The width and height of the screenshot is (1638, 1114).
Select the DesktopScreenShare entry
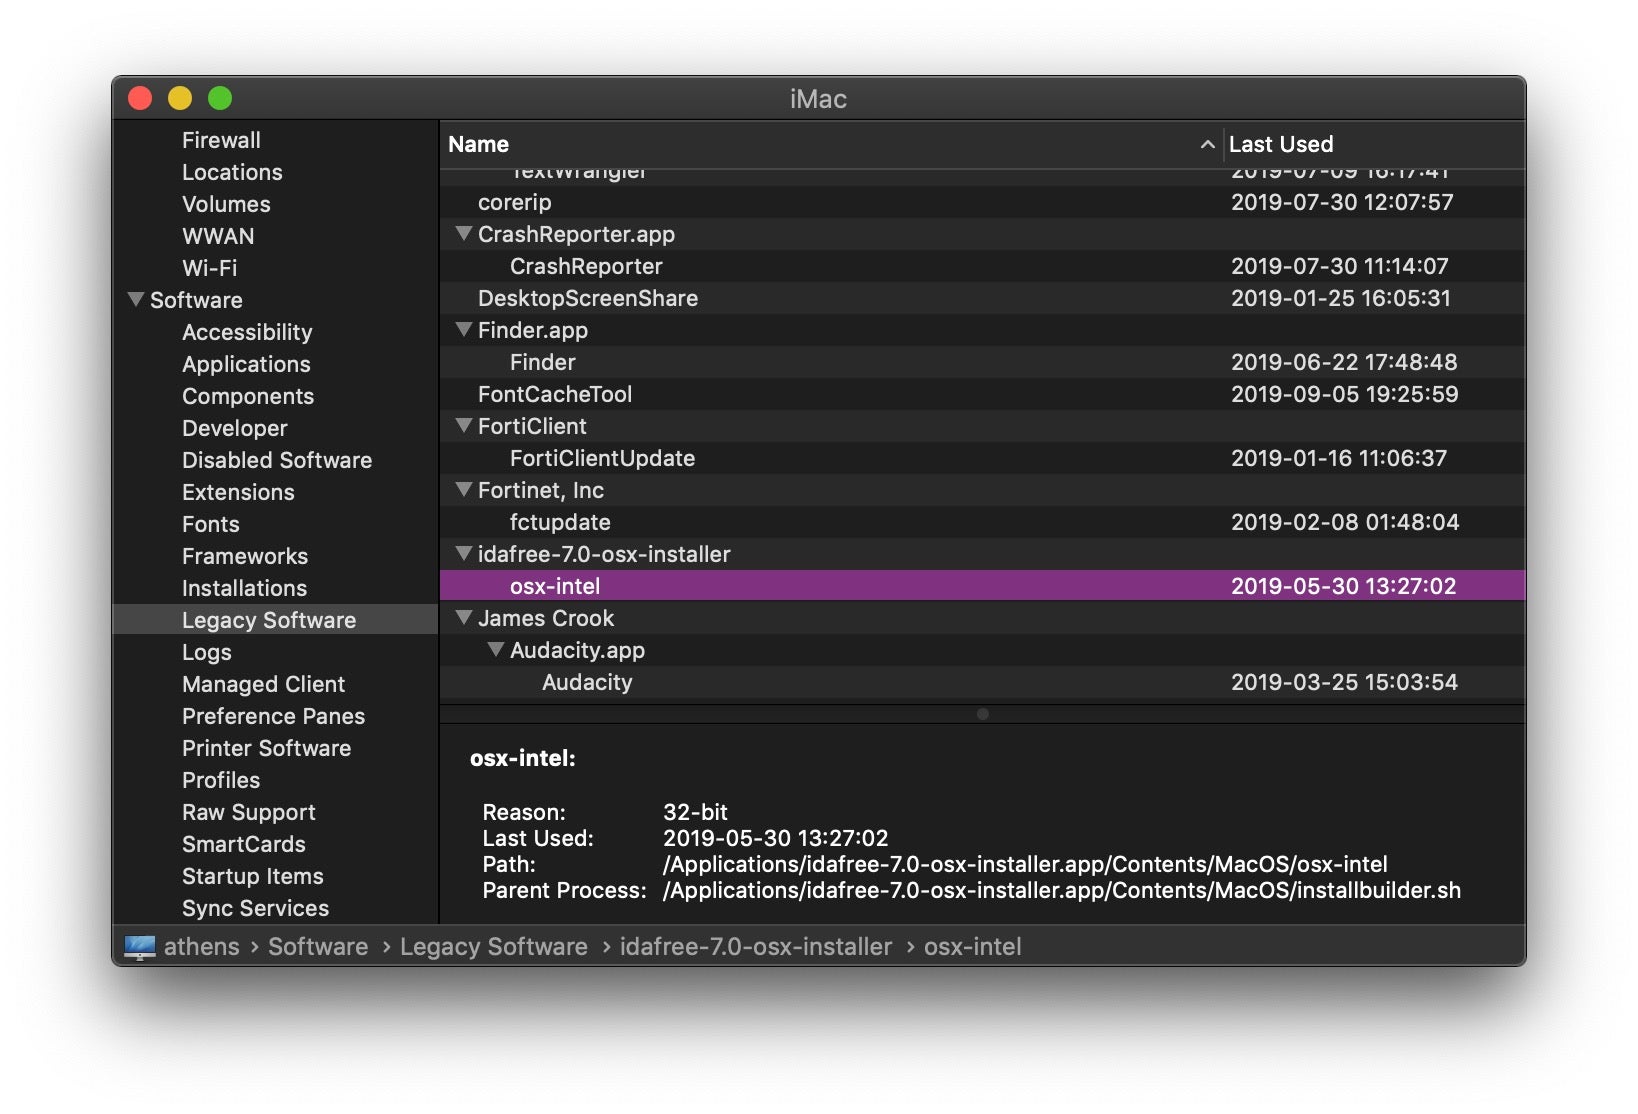pyautogui.click(x=587, y=298)
